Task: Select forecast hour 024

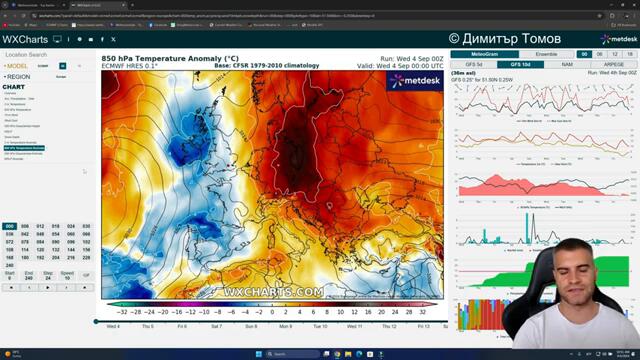Action: pyautogui.click(x=71, y=226)
